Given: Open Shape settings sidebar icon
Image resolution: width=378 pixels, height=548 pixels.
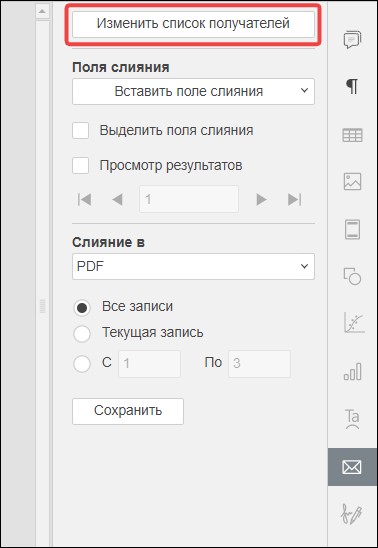Looking at the screenshot, I should click(x=352, y=276).
